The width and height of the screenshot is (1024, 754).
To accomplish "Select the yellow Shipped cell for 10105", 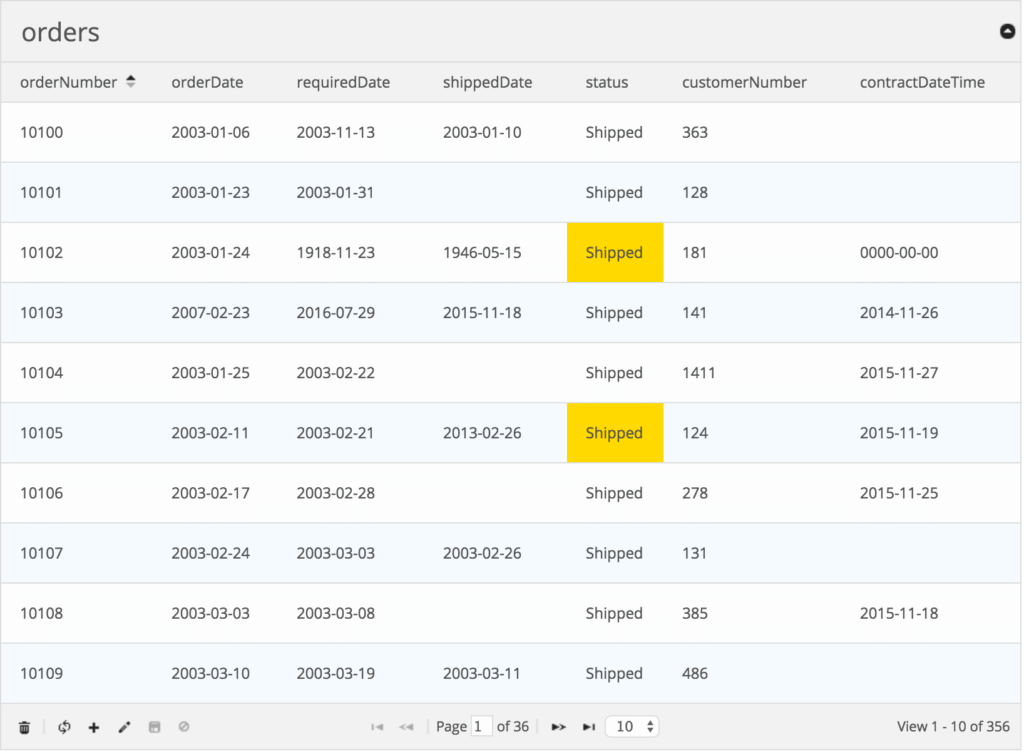I will [615, 433].
